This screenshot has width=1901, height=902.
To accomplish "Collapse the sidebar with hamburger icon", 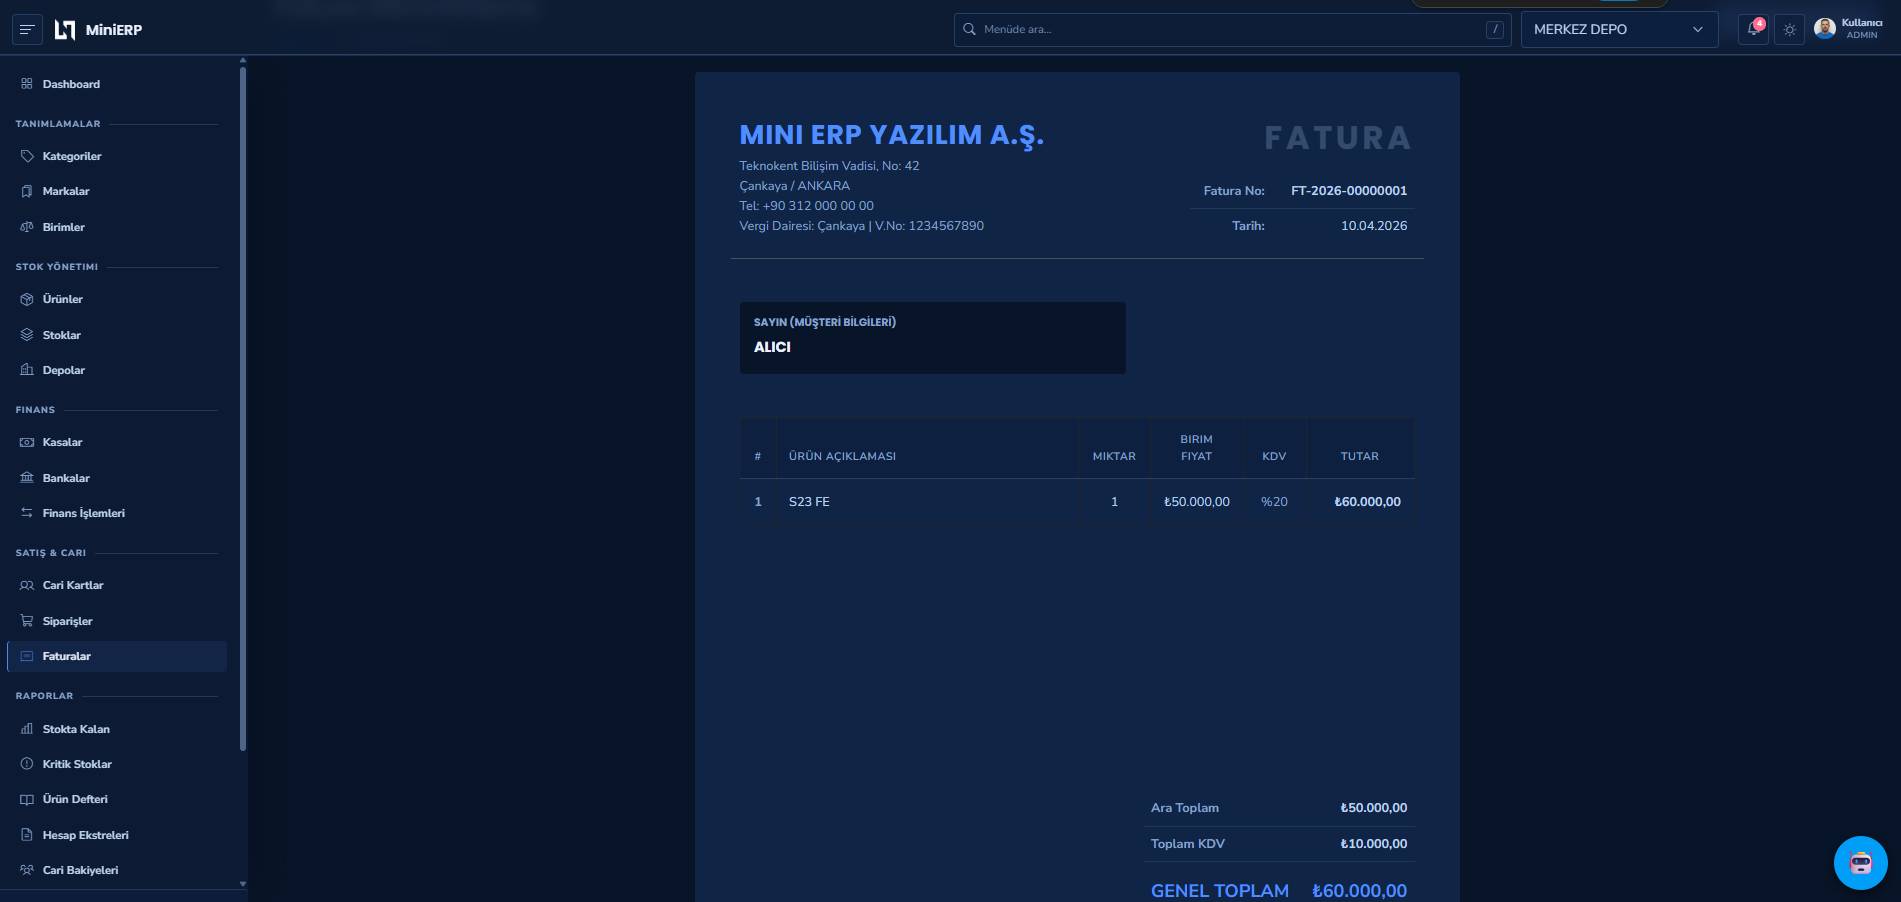I will 27,30.
